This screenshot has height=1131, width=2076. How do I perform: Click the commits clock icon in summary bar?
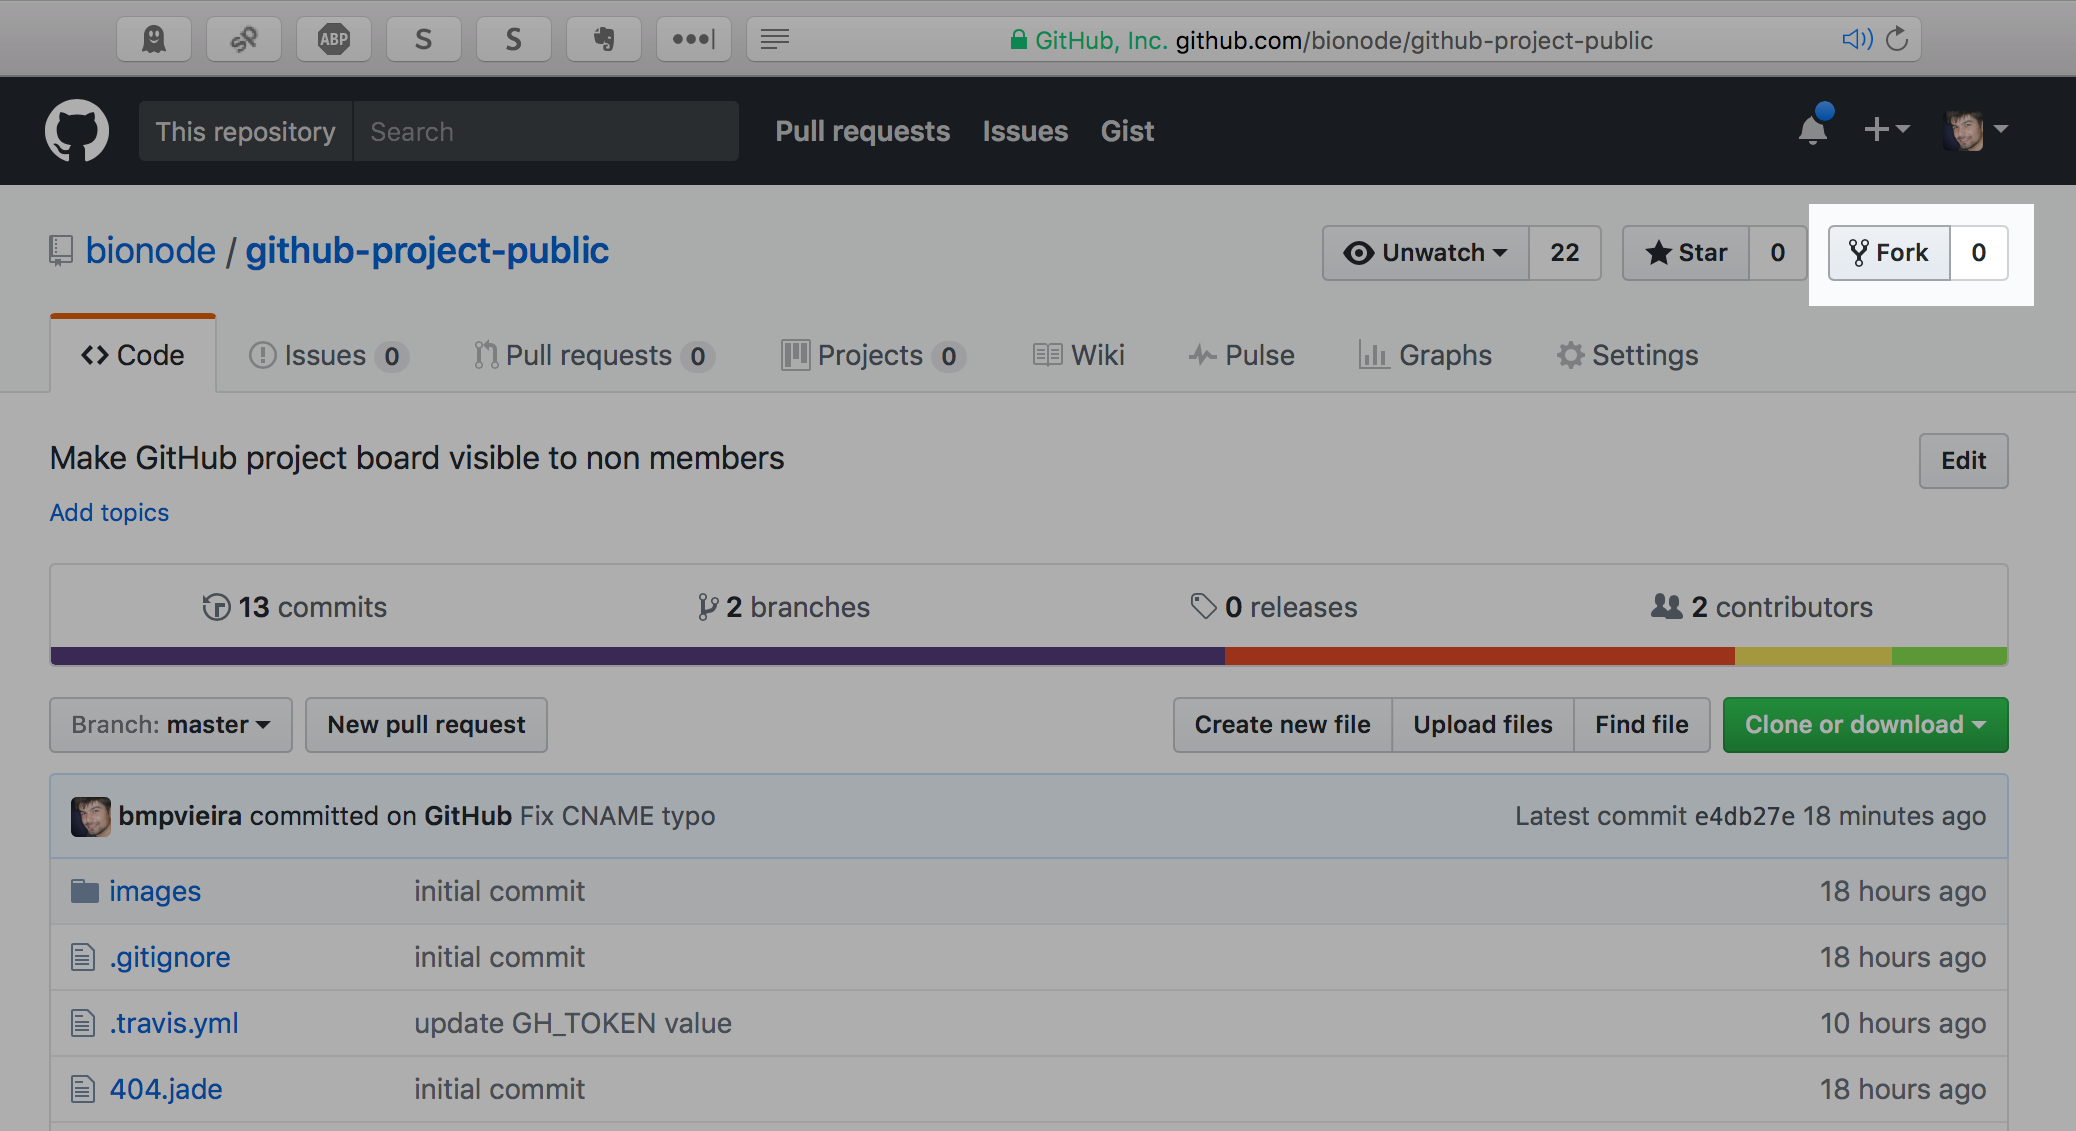[217, 607]
